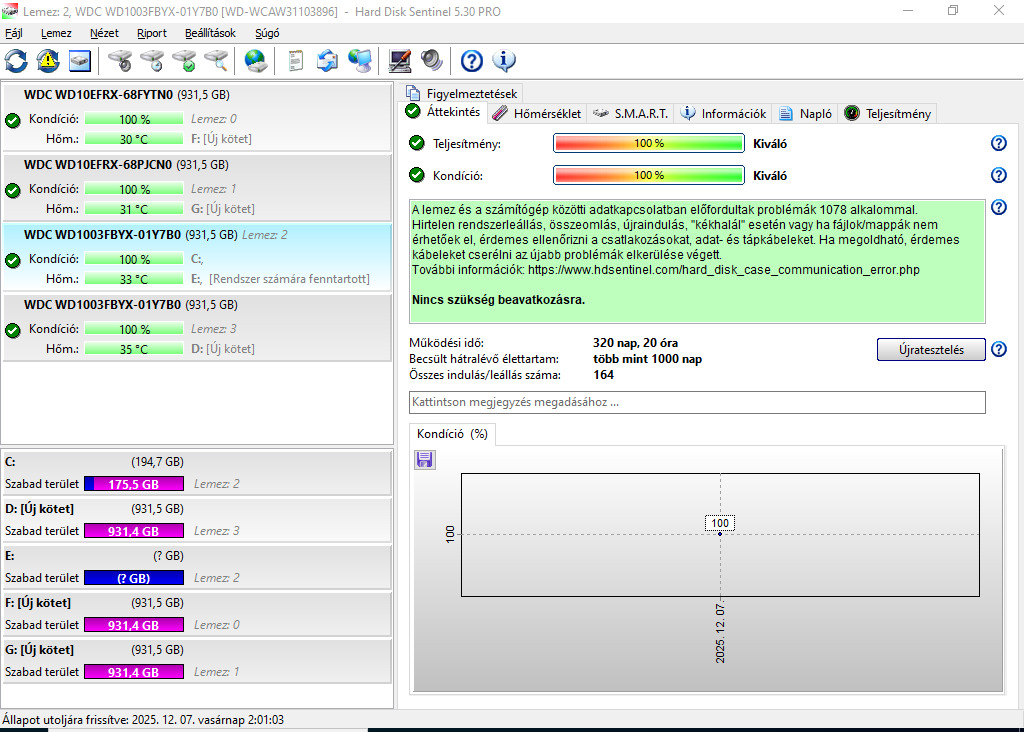Image resolution: width=1024 pixels, height=732 pixels.
Task: Select WDC WD1003FBYX-01Y7B0 labeled Lemez: 2
Action: pyautogui.click(x=197, y=257)
